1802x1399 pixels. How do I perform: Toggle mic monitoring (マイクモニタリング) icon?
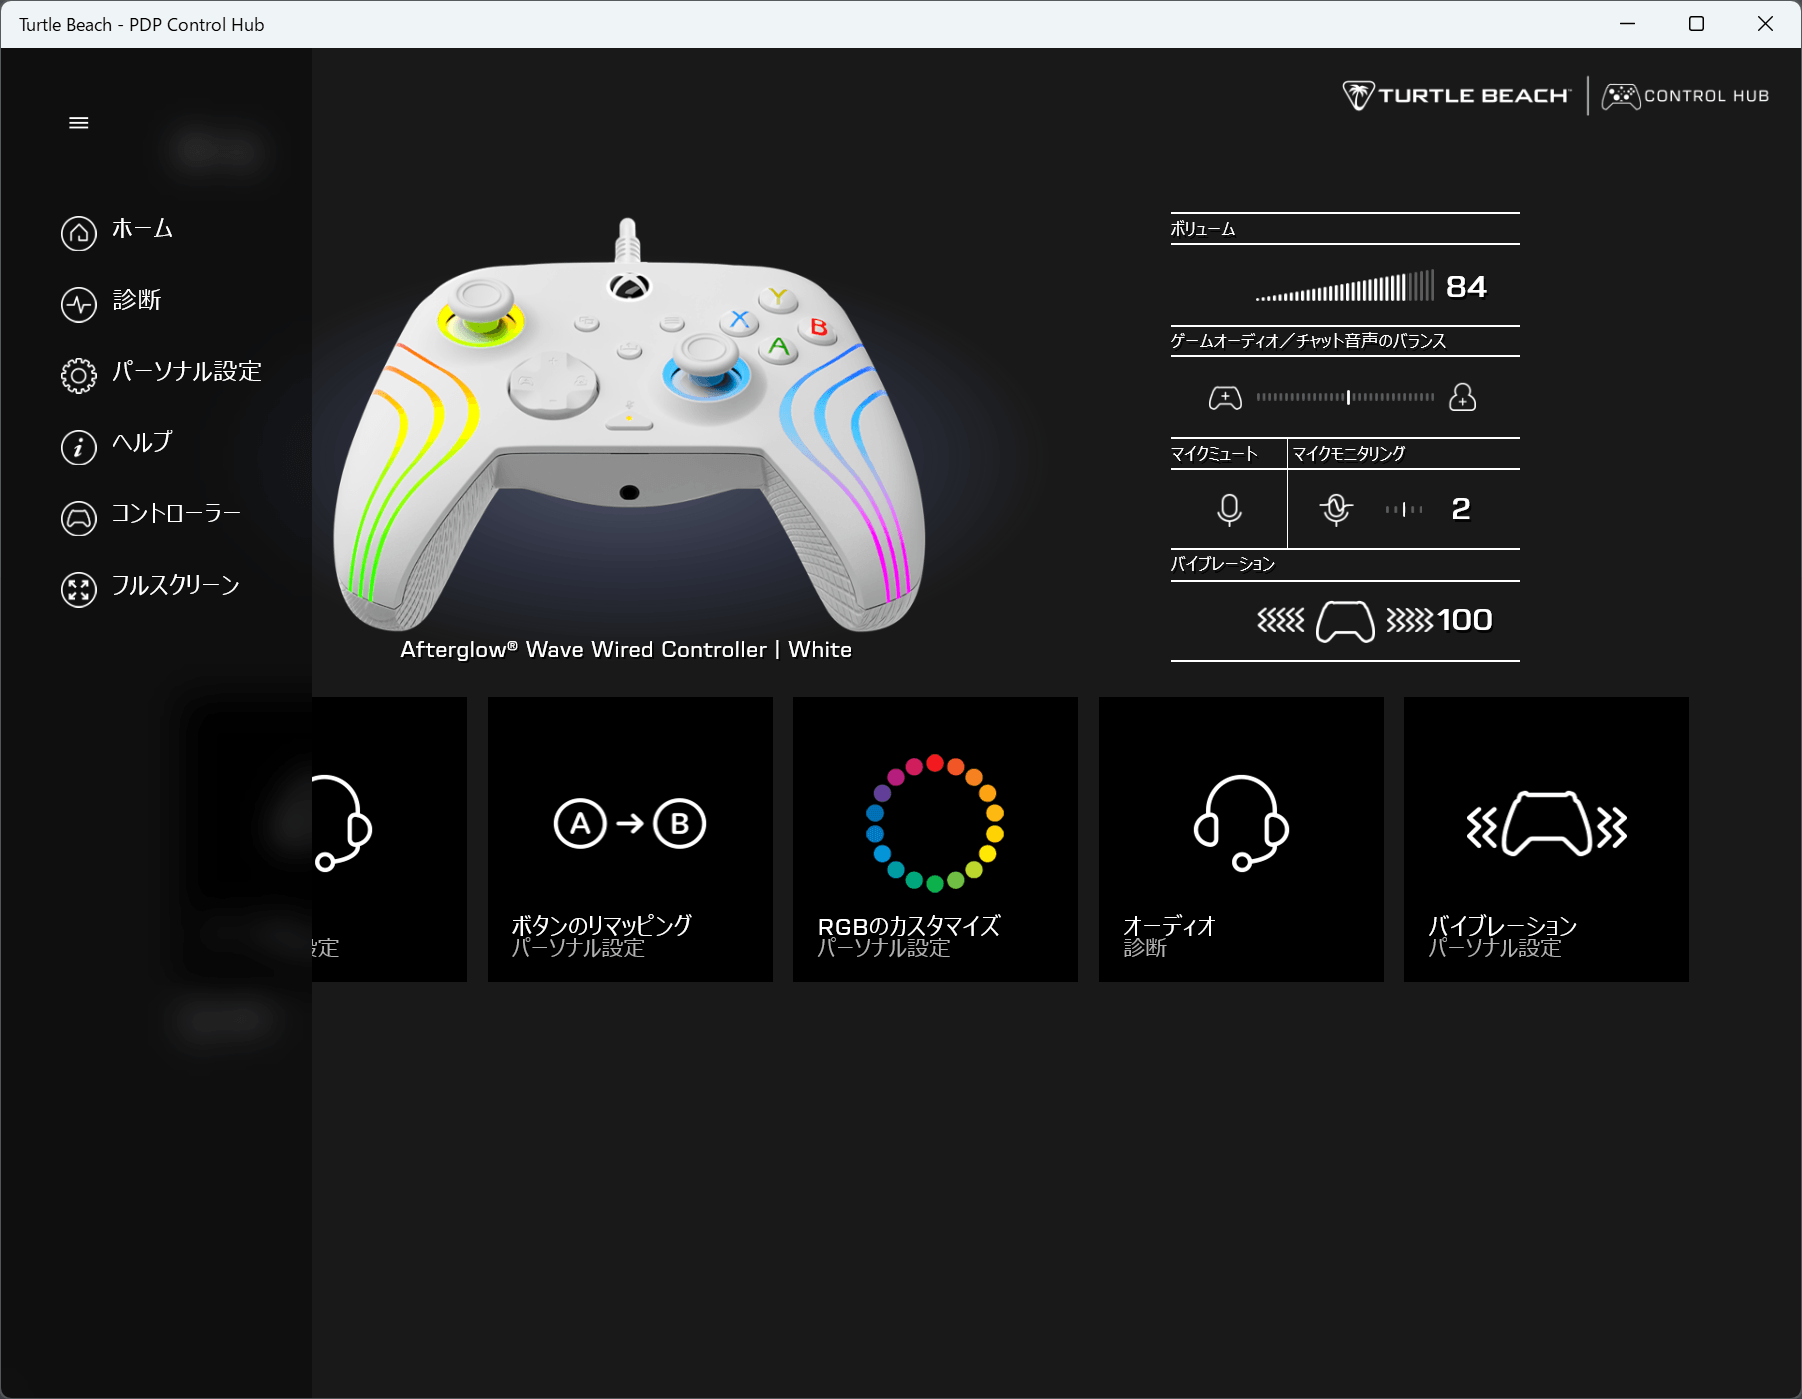1335,509
